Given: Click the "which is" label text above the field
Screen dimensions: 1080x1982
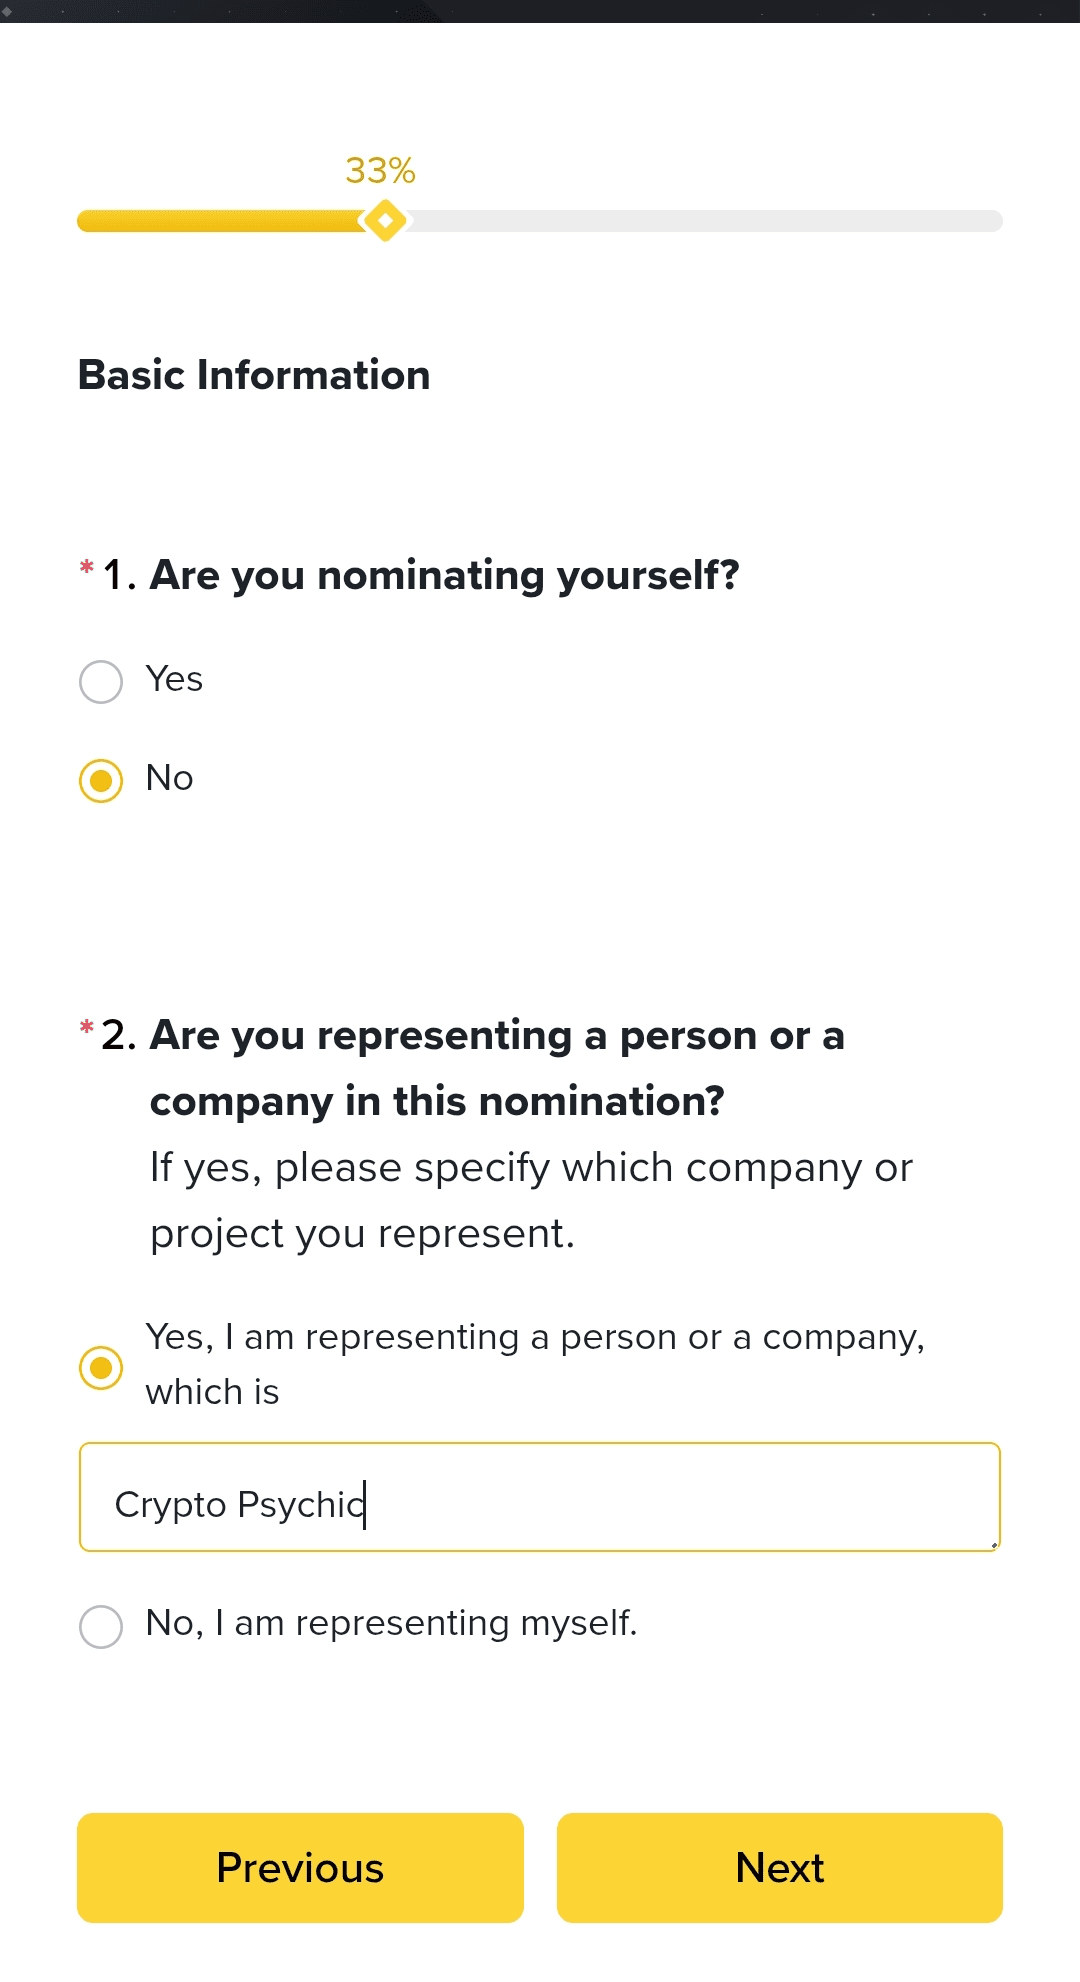Looking at the screenshot, I should (x=212, y=1392).
